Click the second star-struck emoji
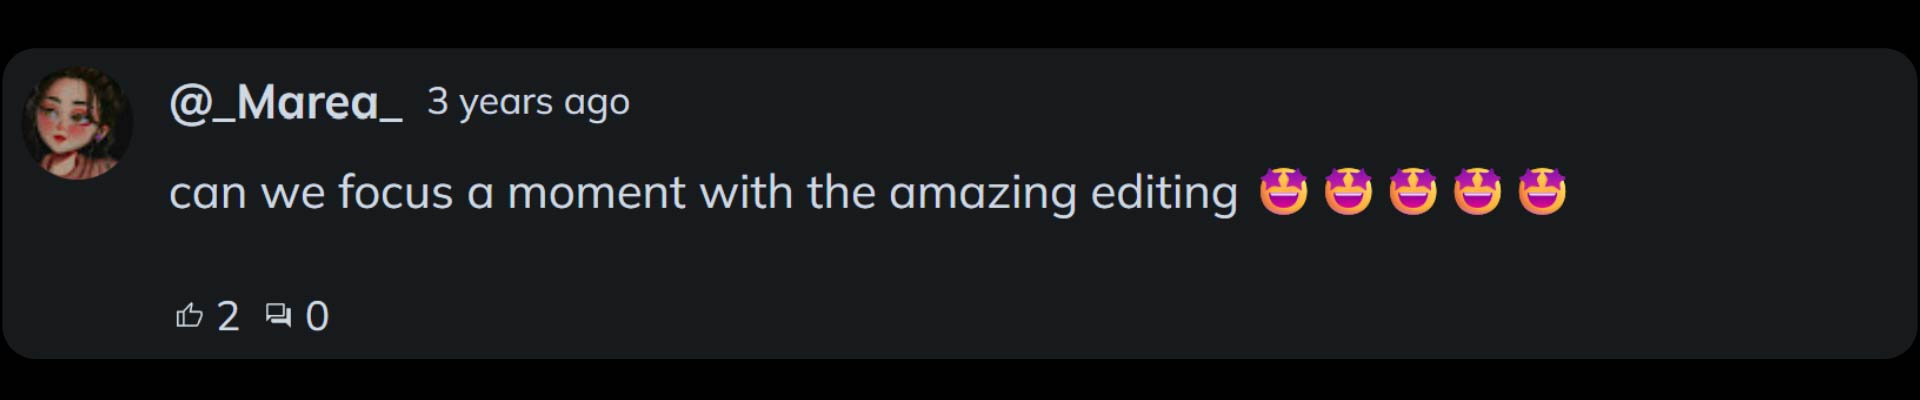 tap(1348, 191)
